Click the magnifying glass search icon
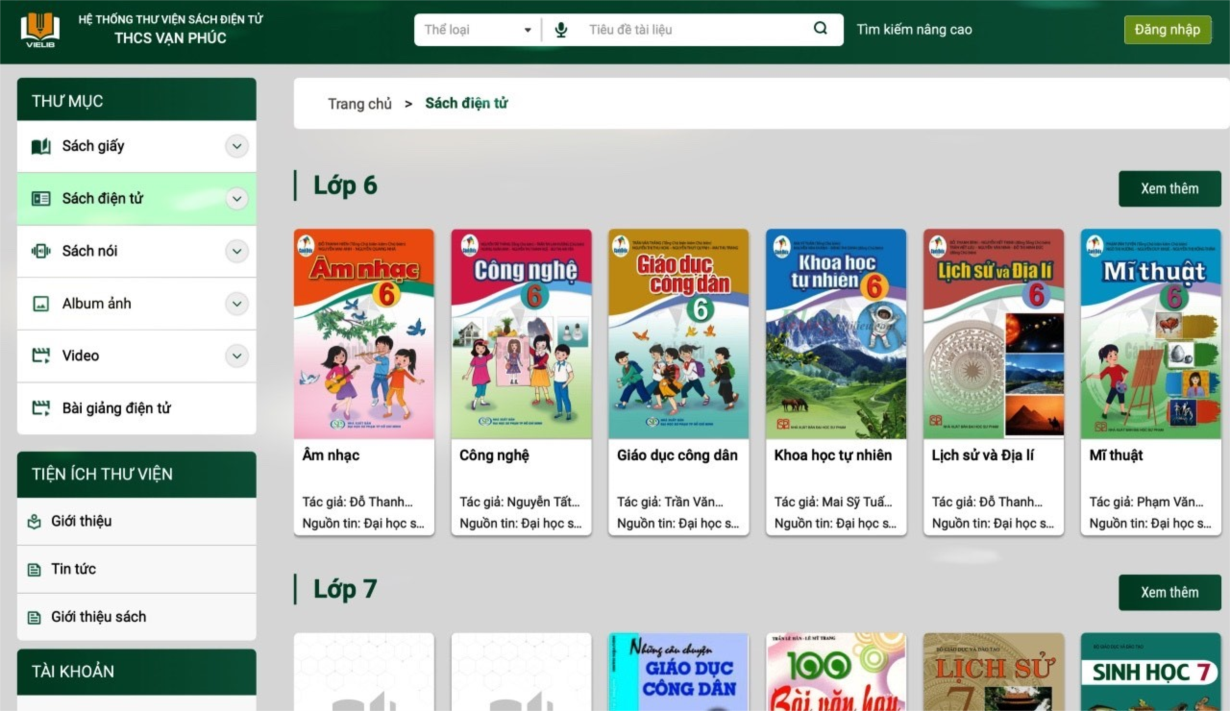 [820, 29]
